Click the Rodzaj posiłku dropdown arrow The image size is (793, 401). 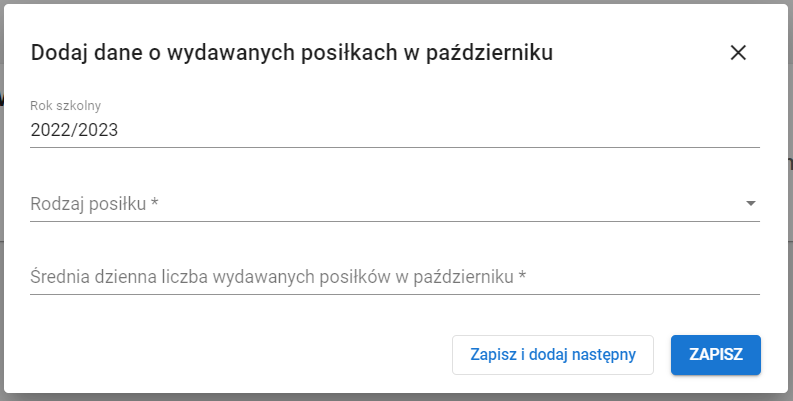[x=750, y=204]
